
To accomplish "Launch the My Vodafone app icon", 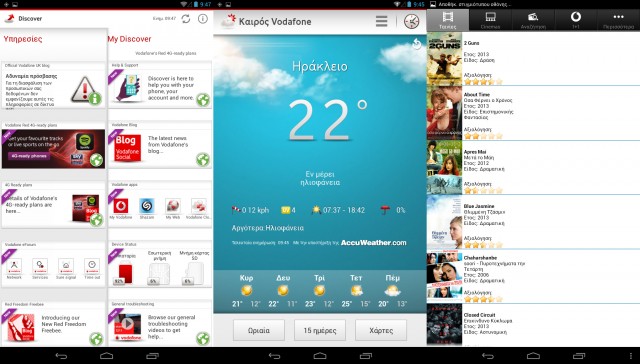I will (x=120, y=206).
